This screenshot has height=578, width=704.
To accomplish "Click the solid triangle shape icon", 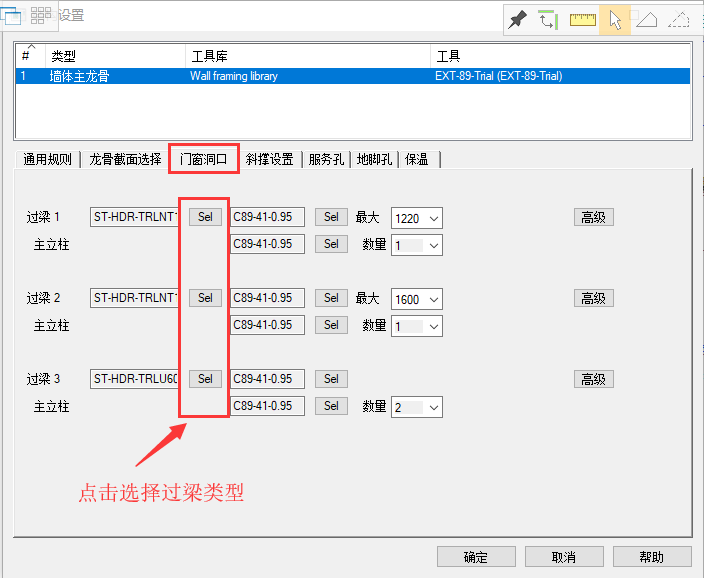I will 647,20.
